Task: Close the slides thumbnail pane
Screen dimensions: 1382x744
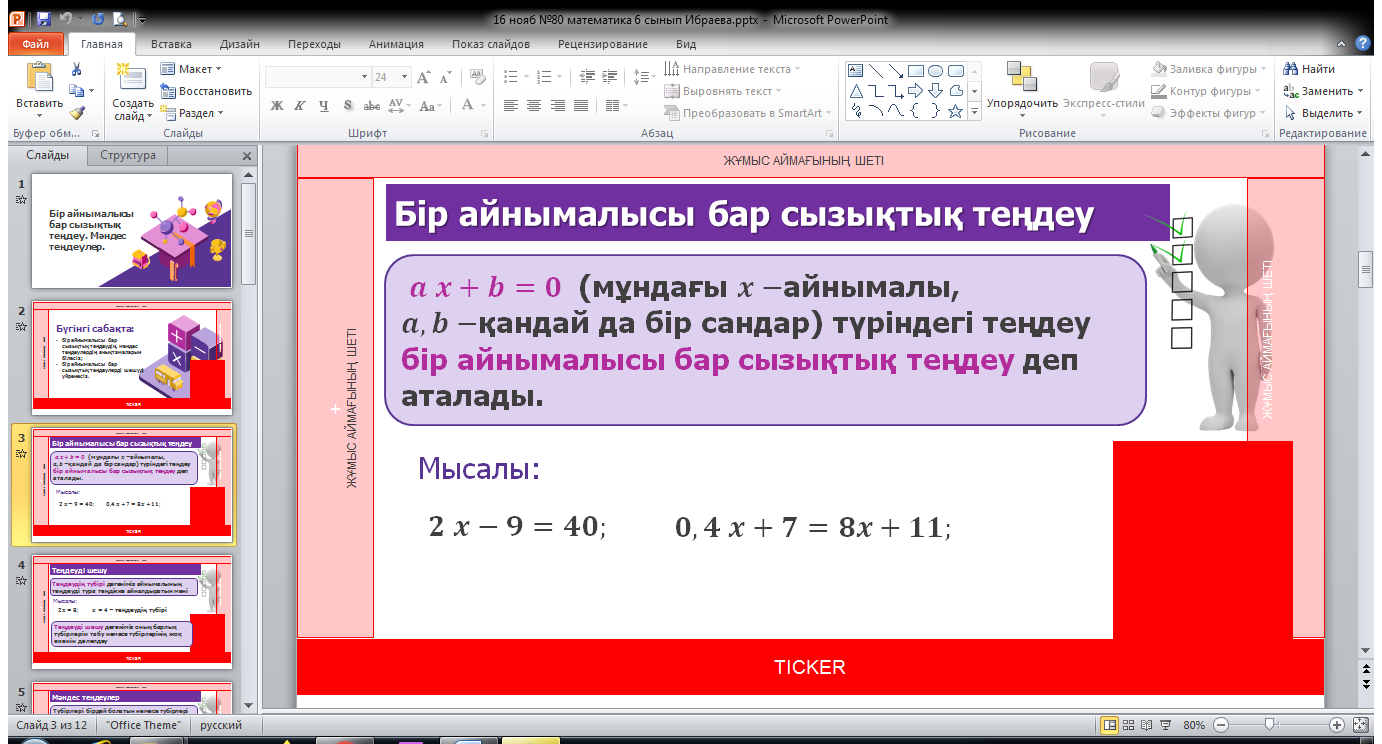Action: 247,156
